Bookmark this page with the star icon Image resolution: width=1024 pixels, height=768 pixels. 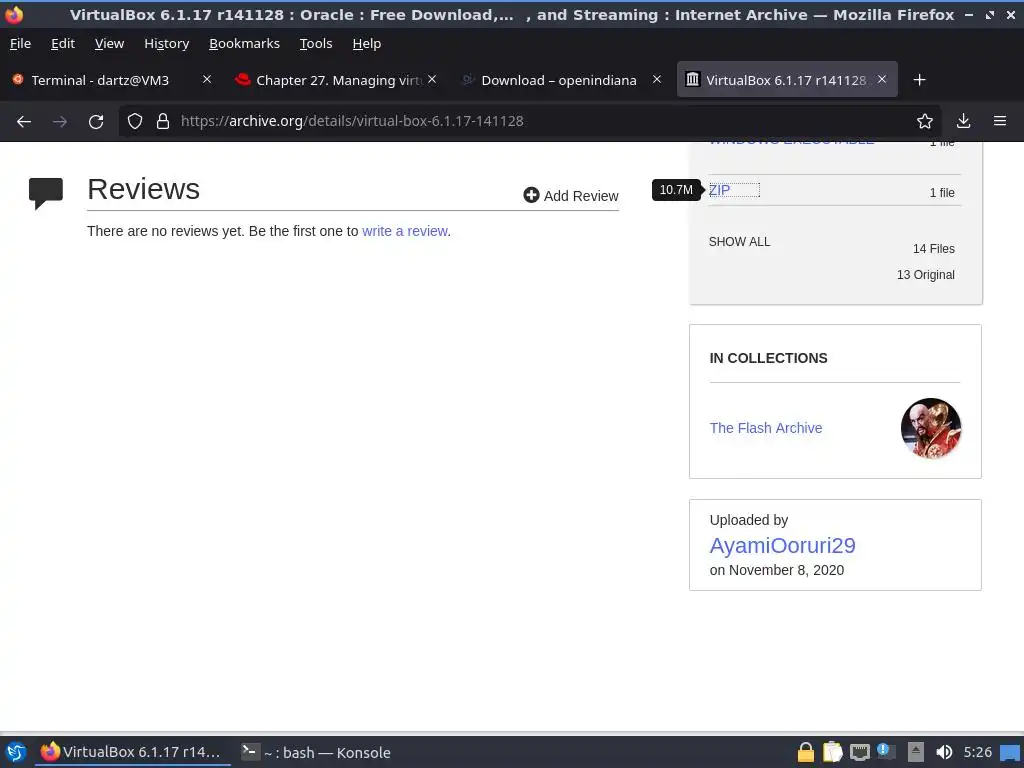(925, 121)
